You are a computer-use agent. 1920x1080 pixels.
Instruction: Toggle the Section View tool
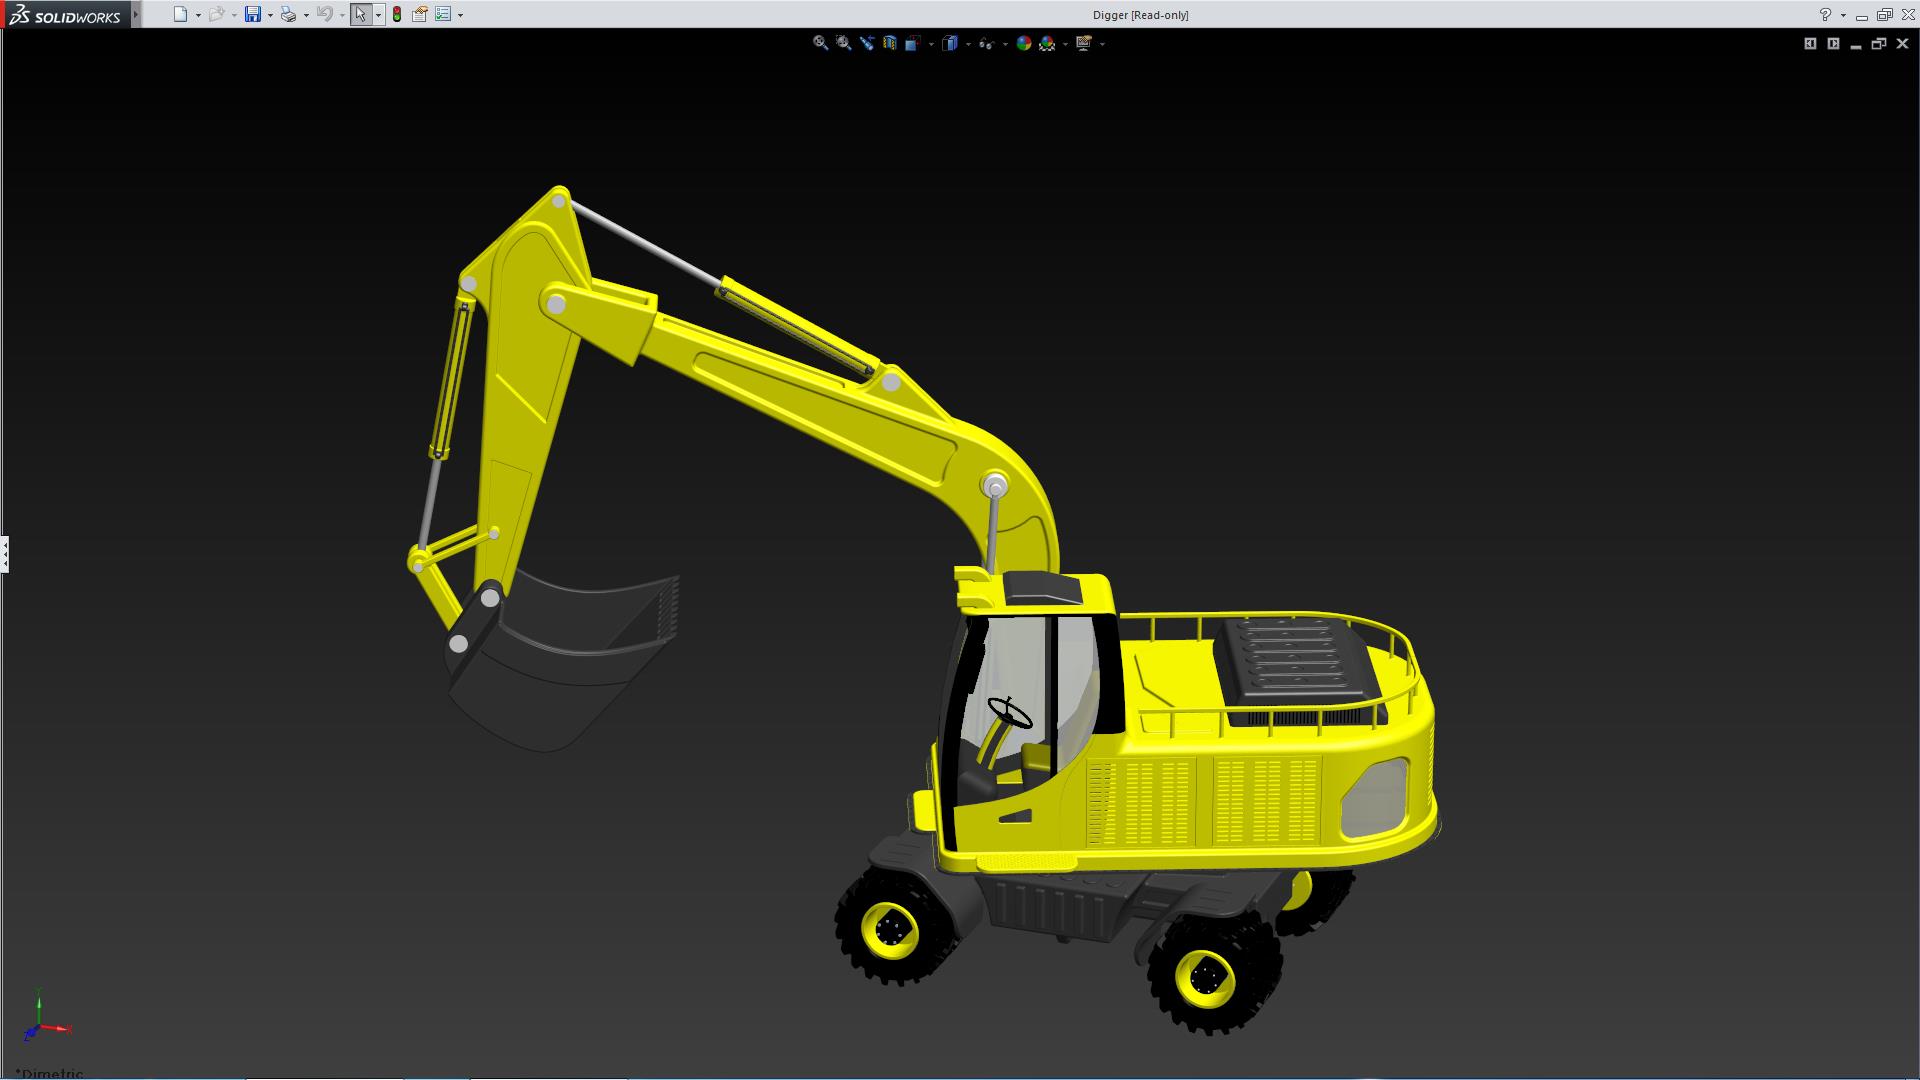pyautogui.click(x=889, y=43)
